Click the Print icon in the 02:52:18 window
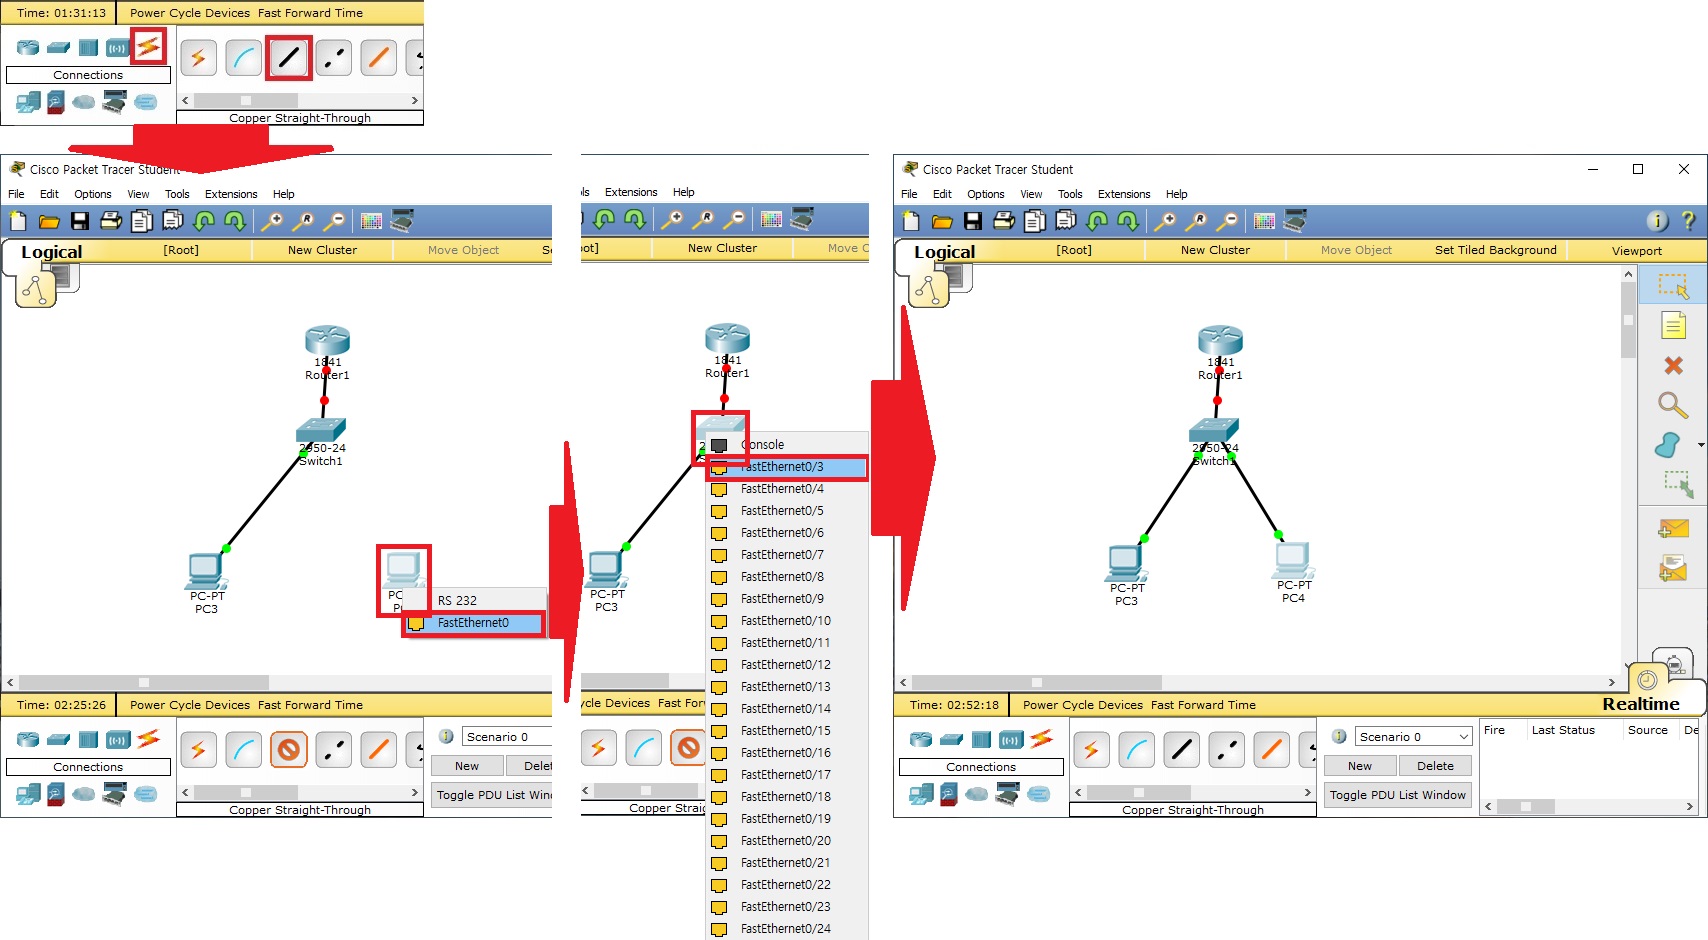Image resolution: width=1708 pixels, height=940 pixels. click(1004, 221)
